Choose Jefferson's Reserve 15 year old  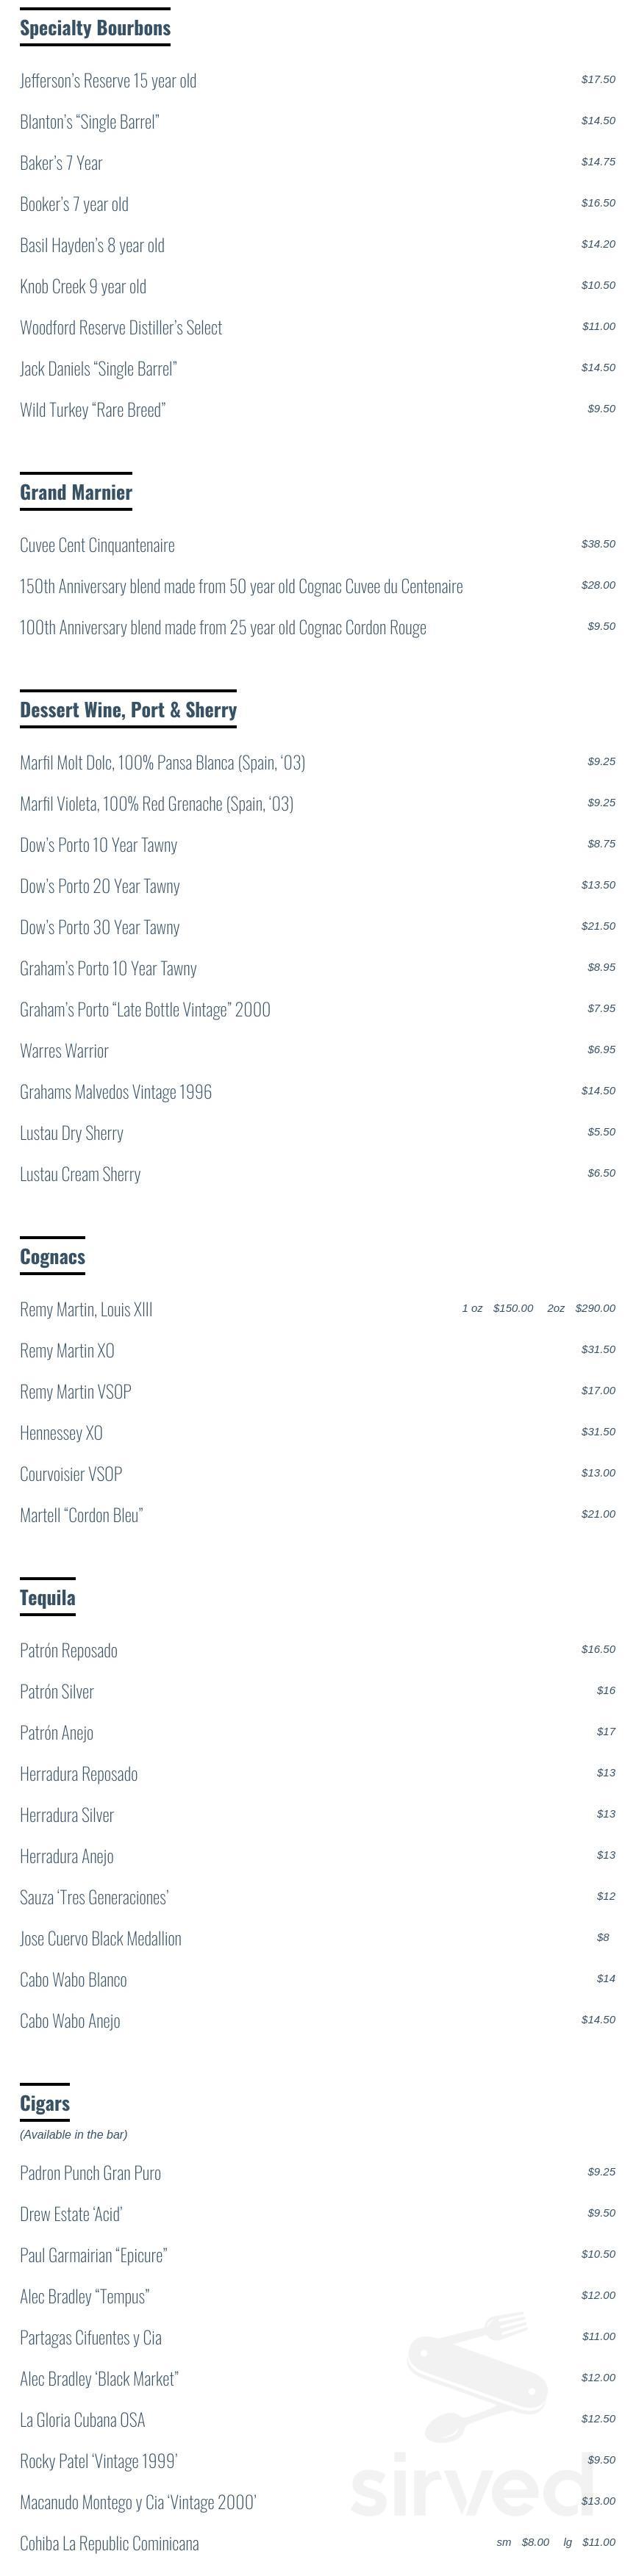(108, 81)
